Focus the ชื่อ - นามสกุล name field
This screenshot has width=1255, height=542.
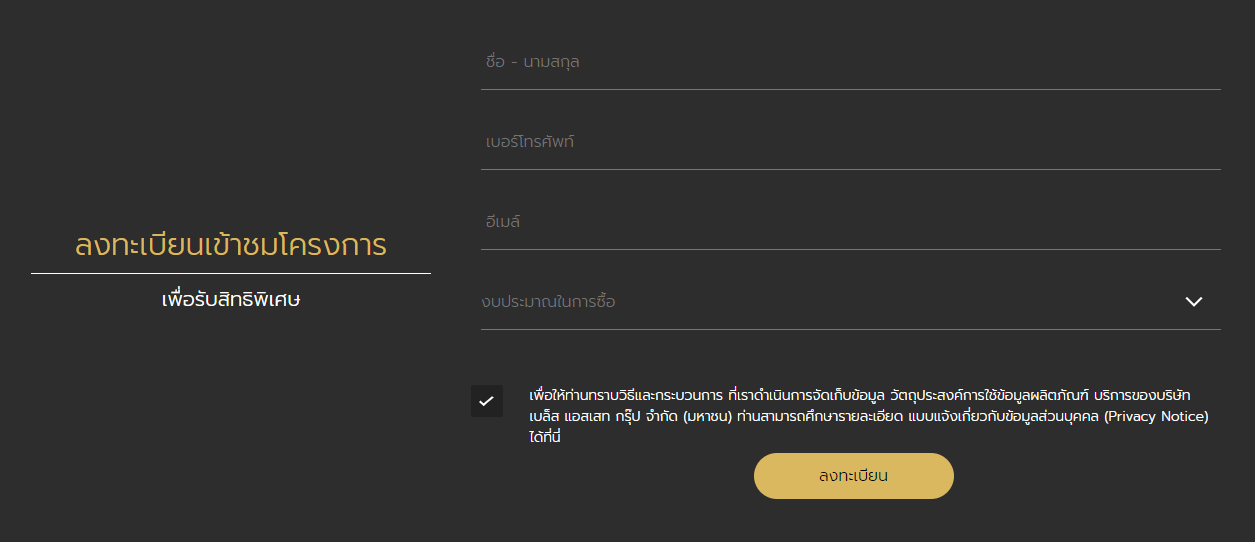[851, 62]
